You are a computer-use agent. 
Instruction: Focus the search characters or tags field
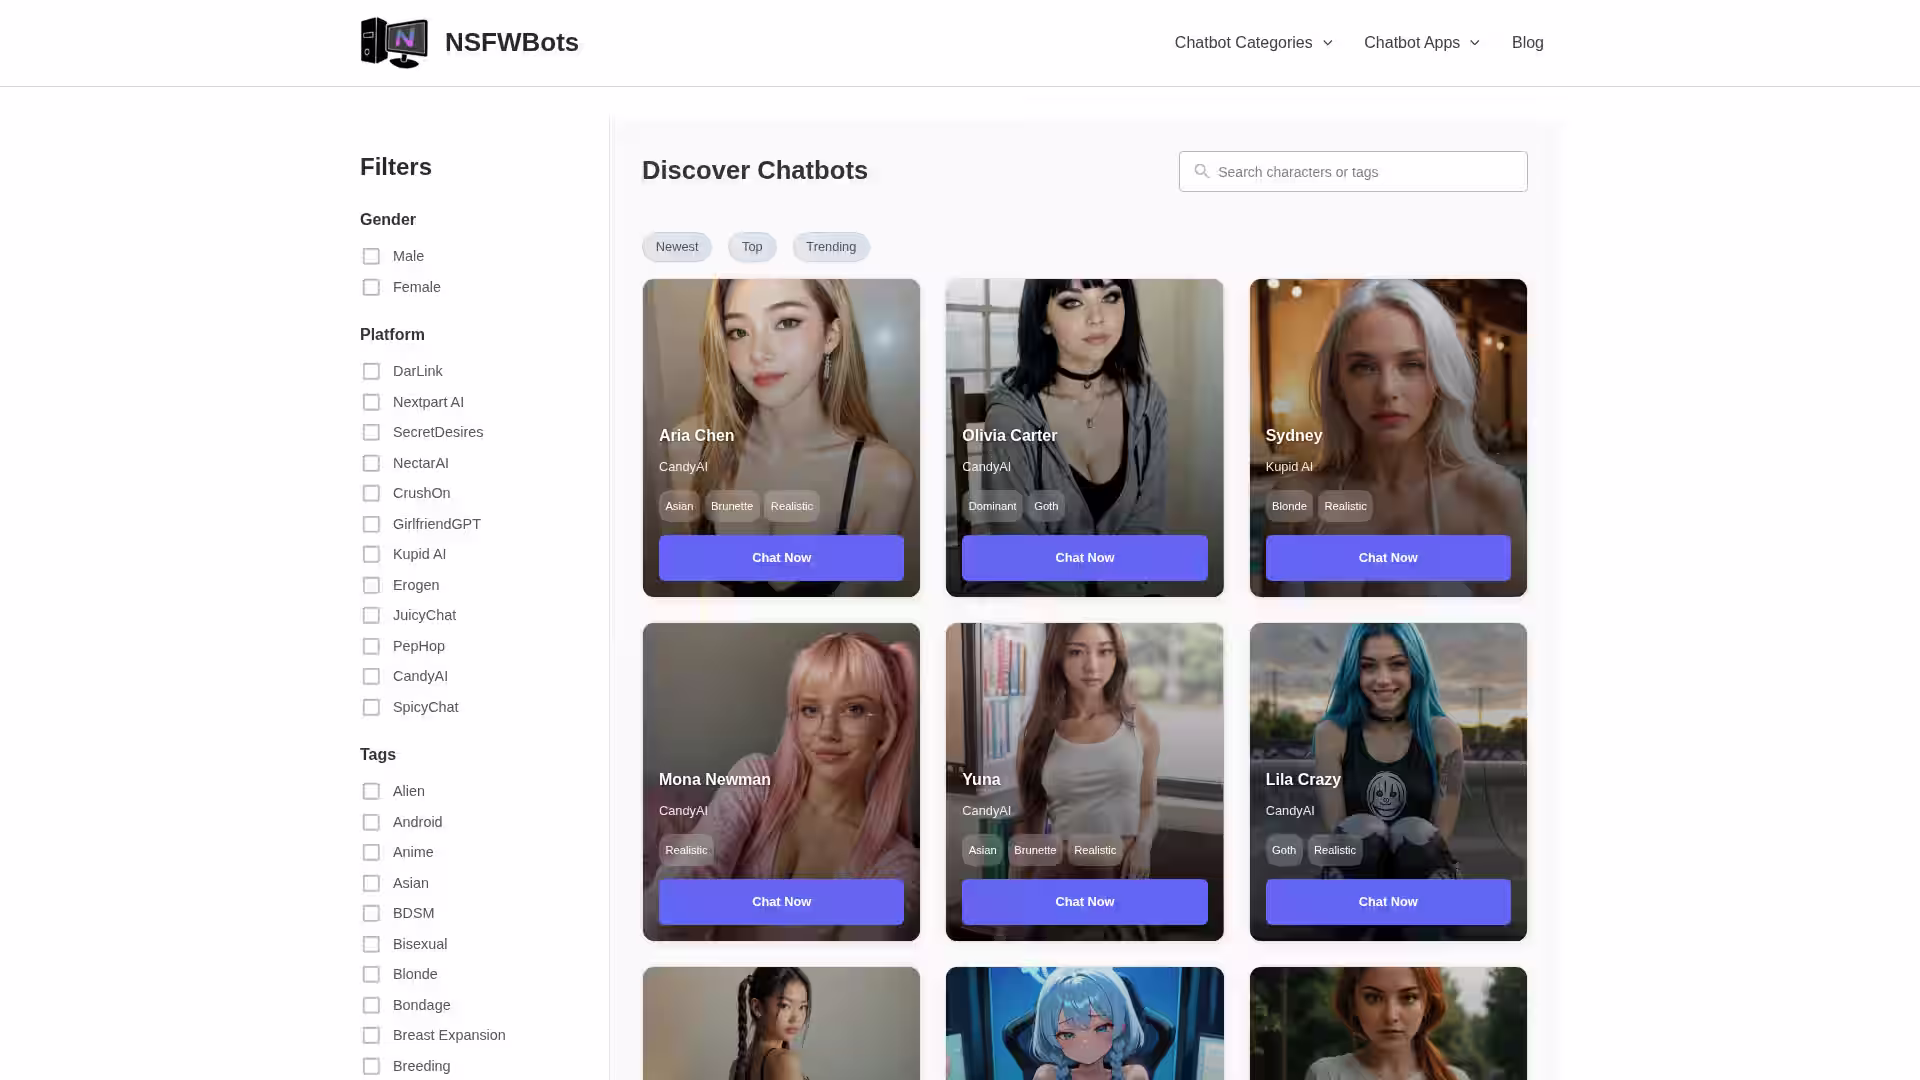[x=1365, y=172]
